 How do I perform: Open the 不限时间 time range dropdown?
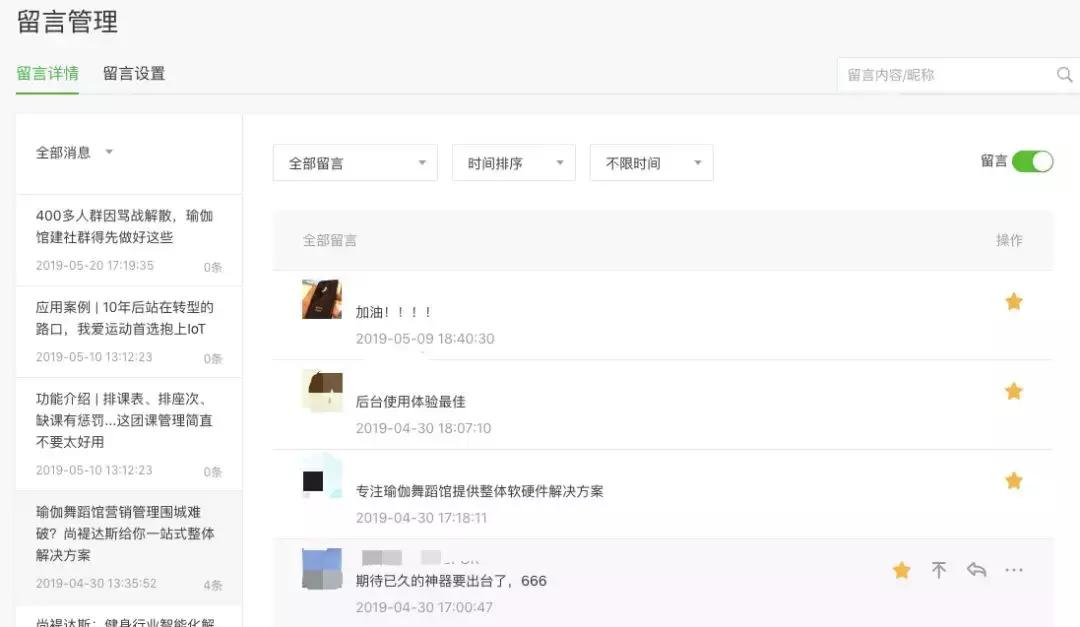(x=651, y=161)
